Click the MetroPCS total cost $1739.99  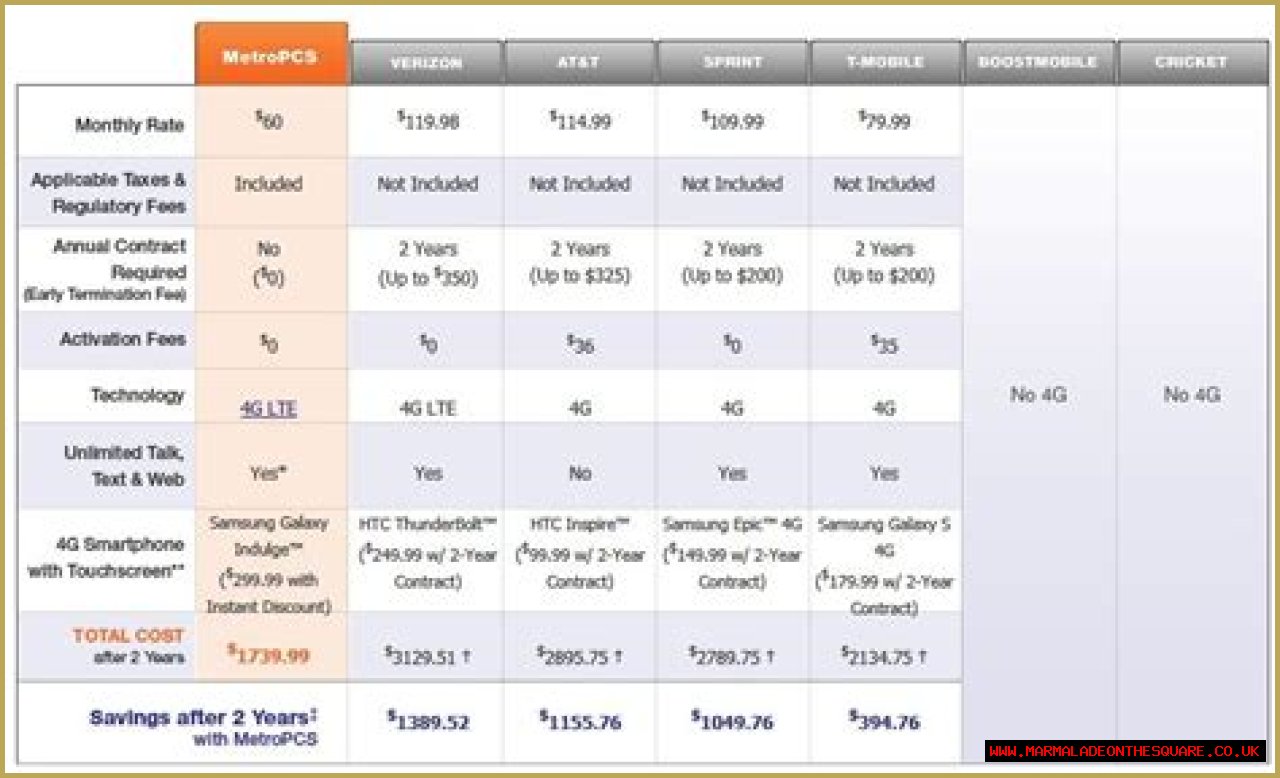click(x=268, y=655)
